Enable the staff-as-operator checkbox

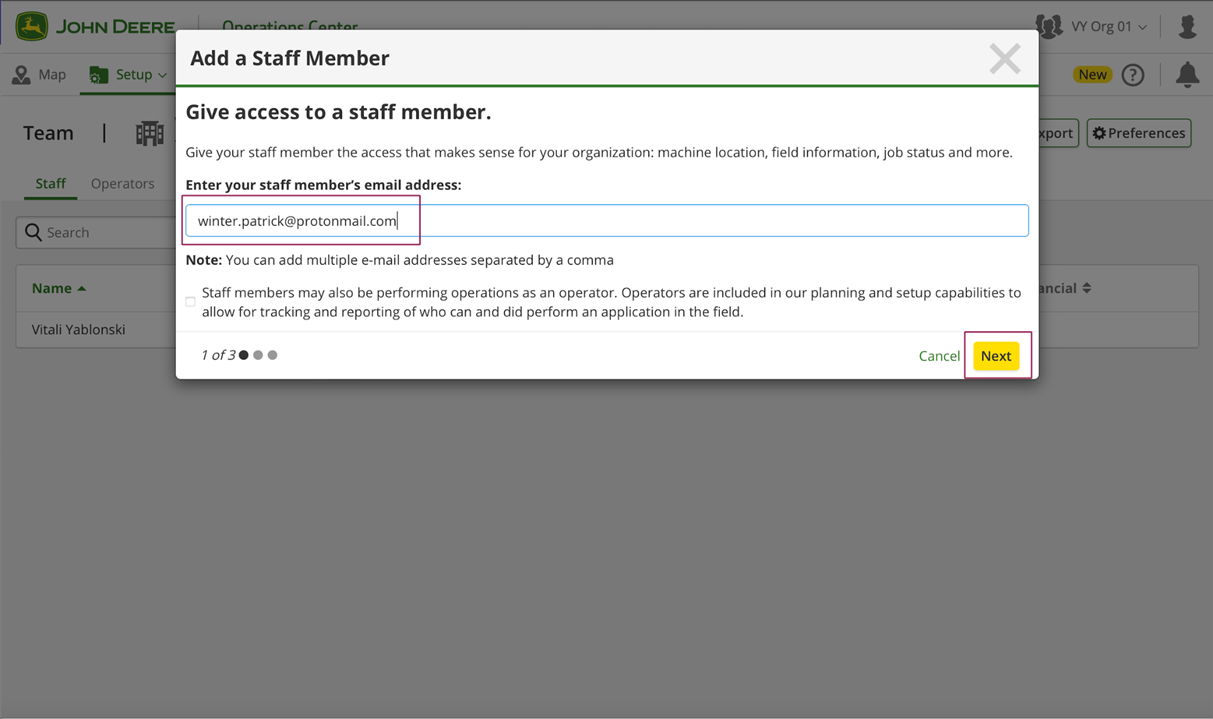click(x=190, y=302)
